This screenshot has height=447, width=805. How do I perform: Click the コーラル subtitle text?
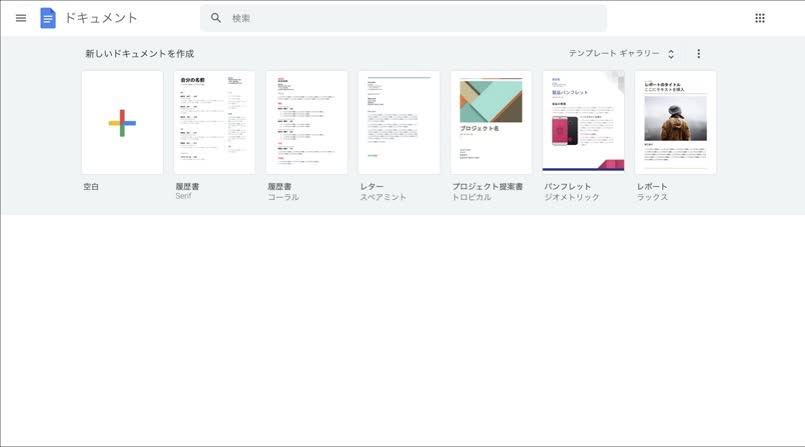click(x=283, y=197)
